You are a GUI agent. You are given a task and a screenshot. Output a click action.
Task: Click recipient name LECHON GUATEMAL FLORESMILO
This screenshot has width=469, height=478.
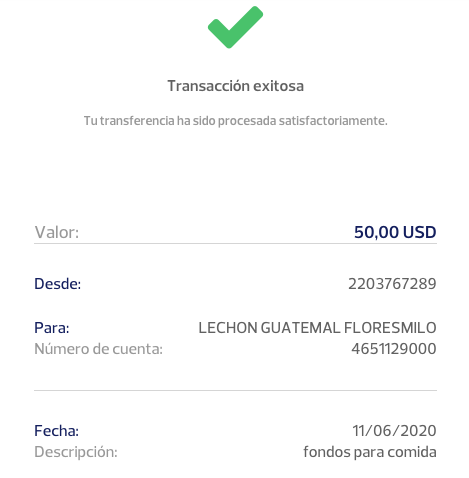tap(317, 328)
